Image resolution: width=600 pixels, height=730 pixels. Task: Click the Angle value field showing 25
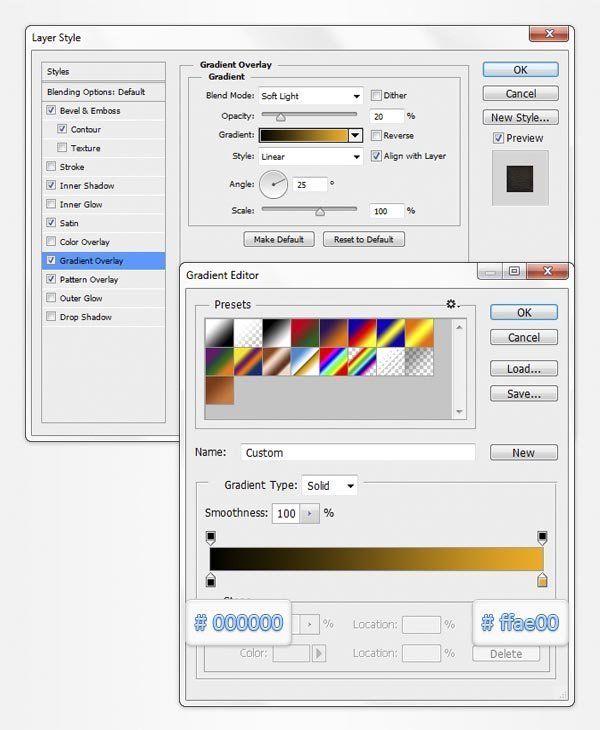coord(310,185)
